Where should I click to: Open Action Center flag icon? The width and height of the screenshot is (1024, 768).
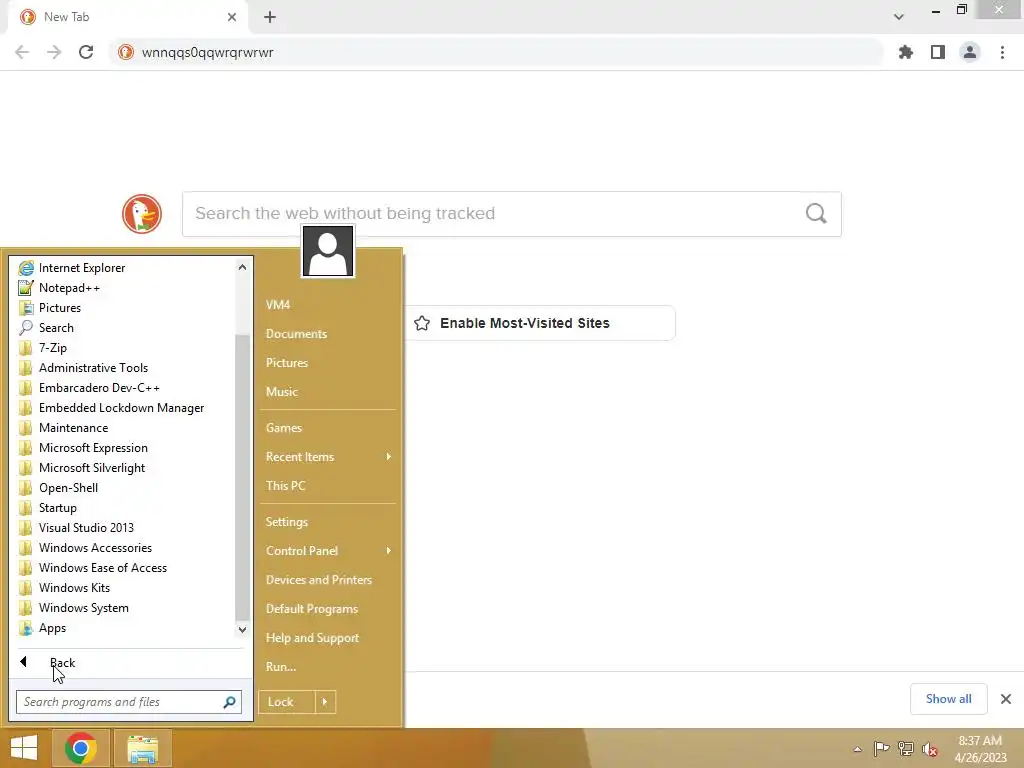(881, 749)
